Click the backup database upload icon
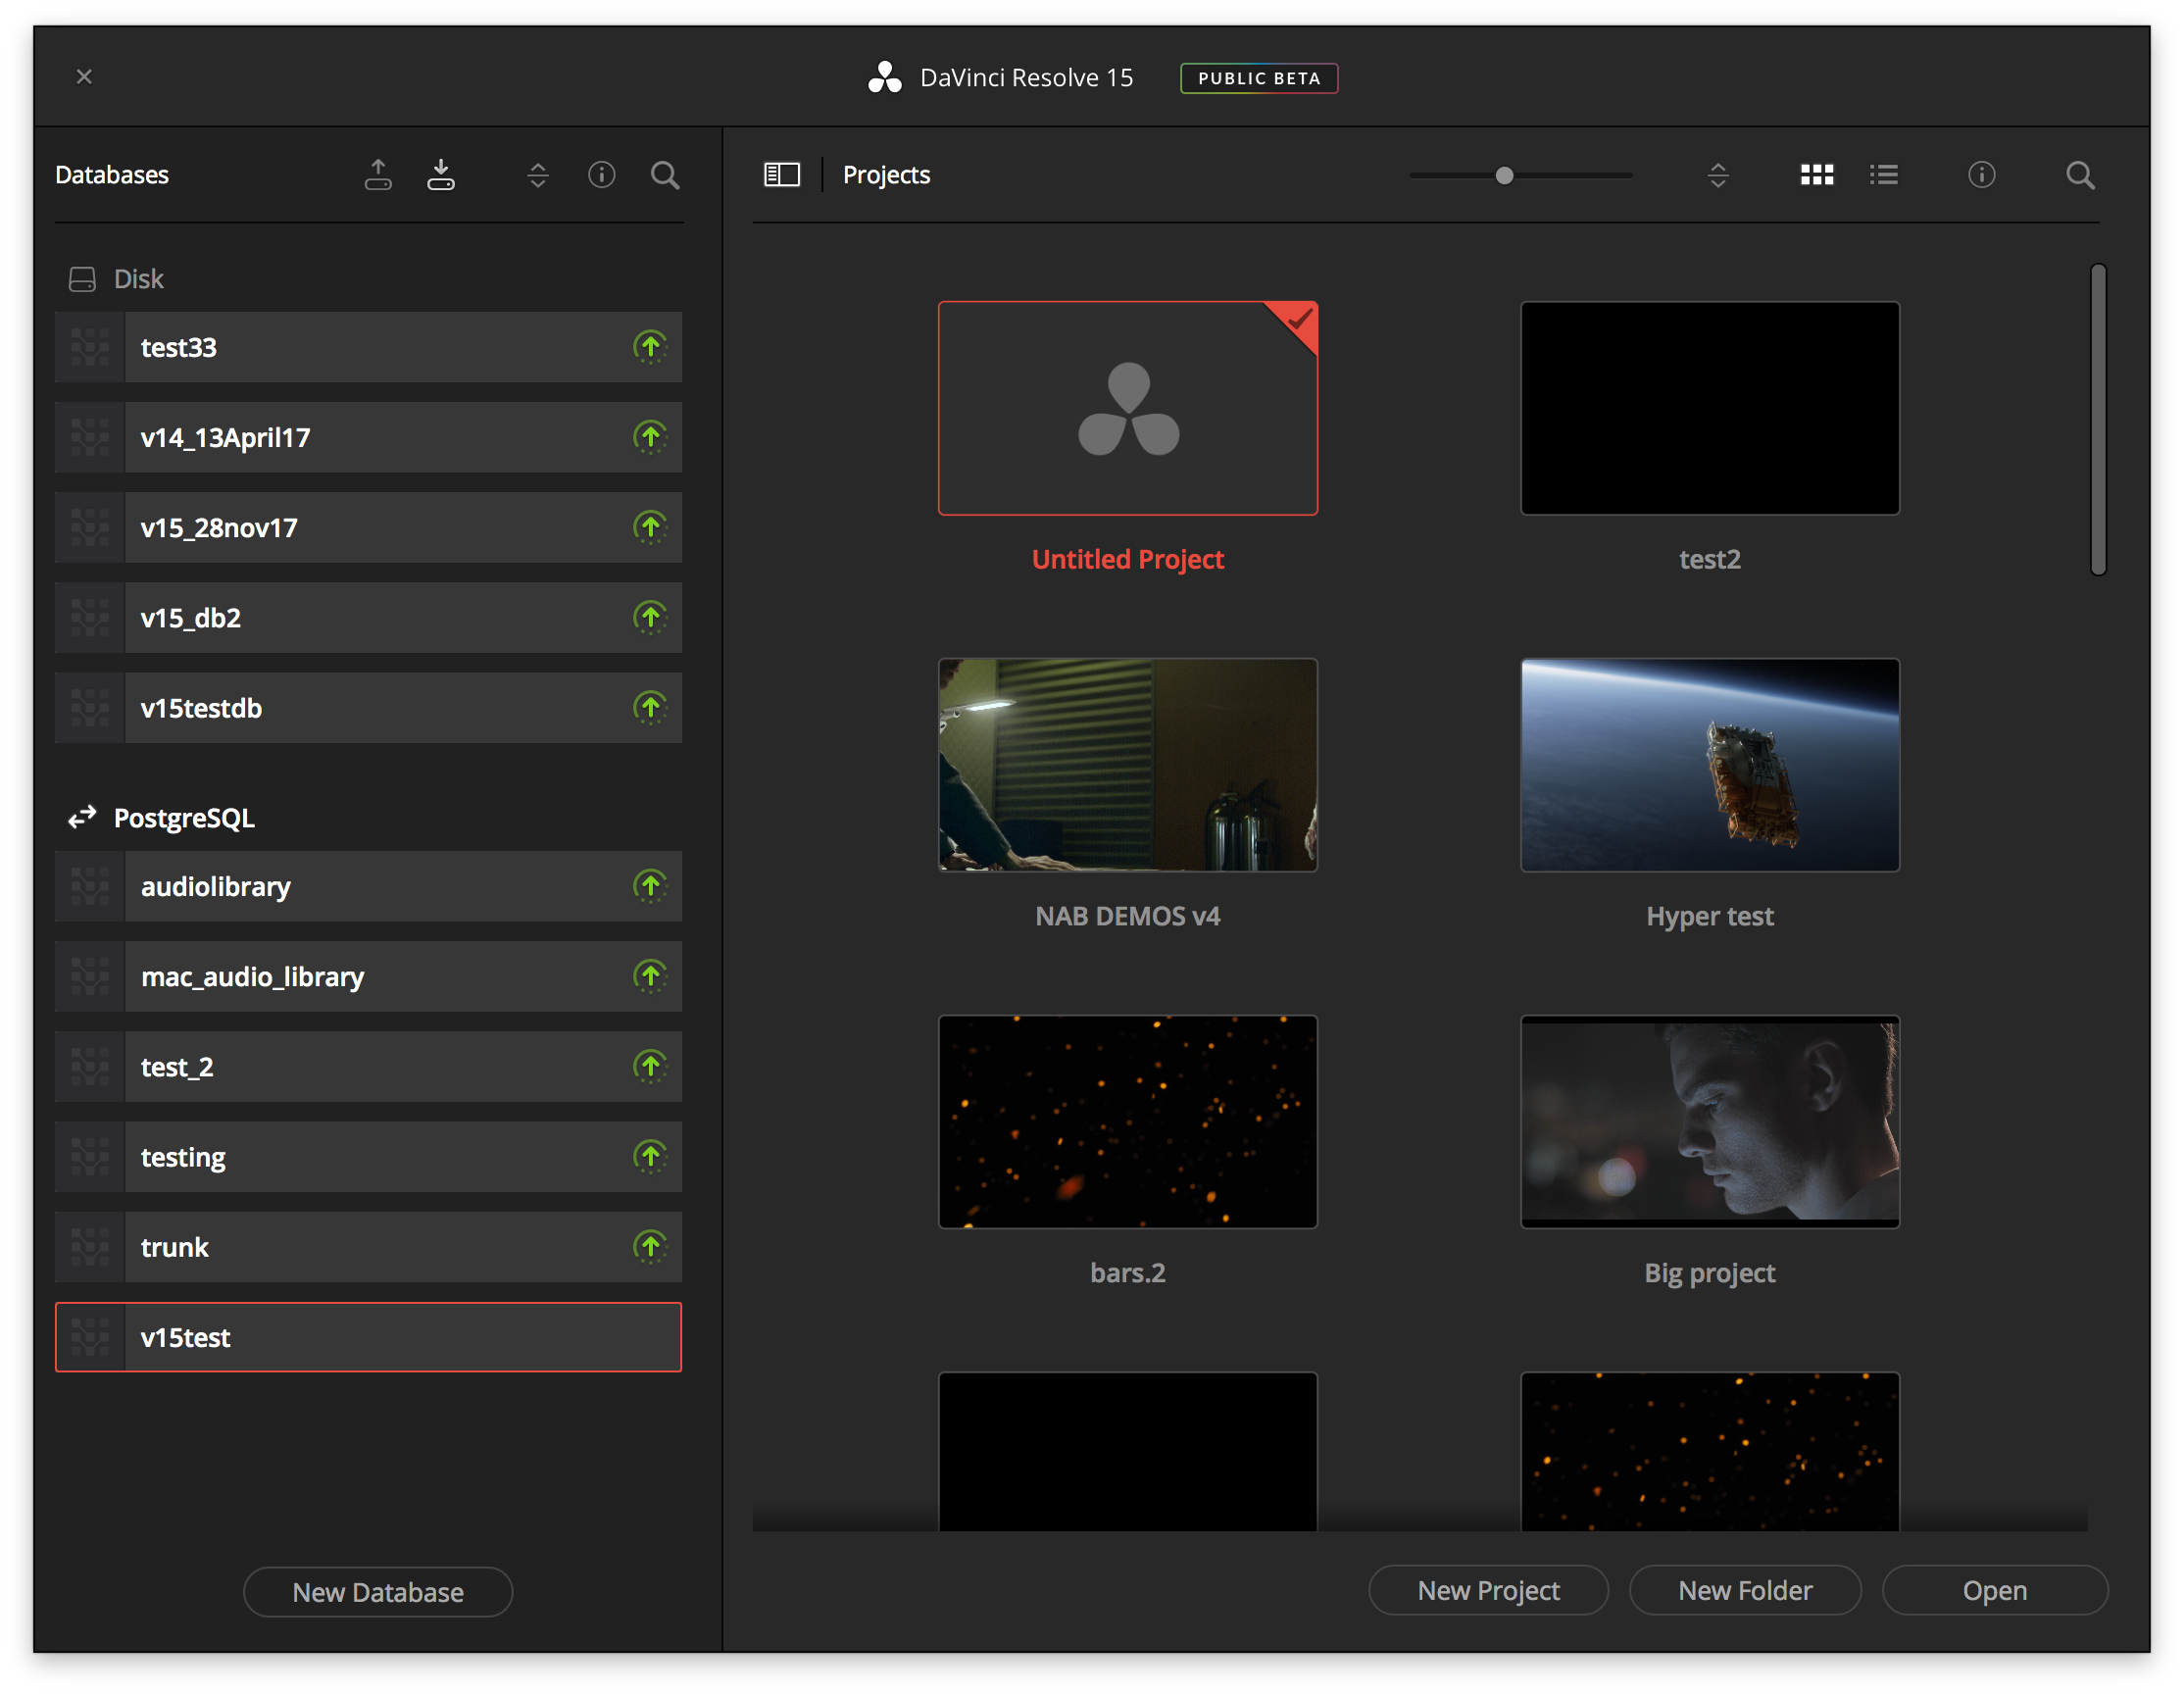This screenshot has width=2184, height=1694. 378,175
